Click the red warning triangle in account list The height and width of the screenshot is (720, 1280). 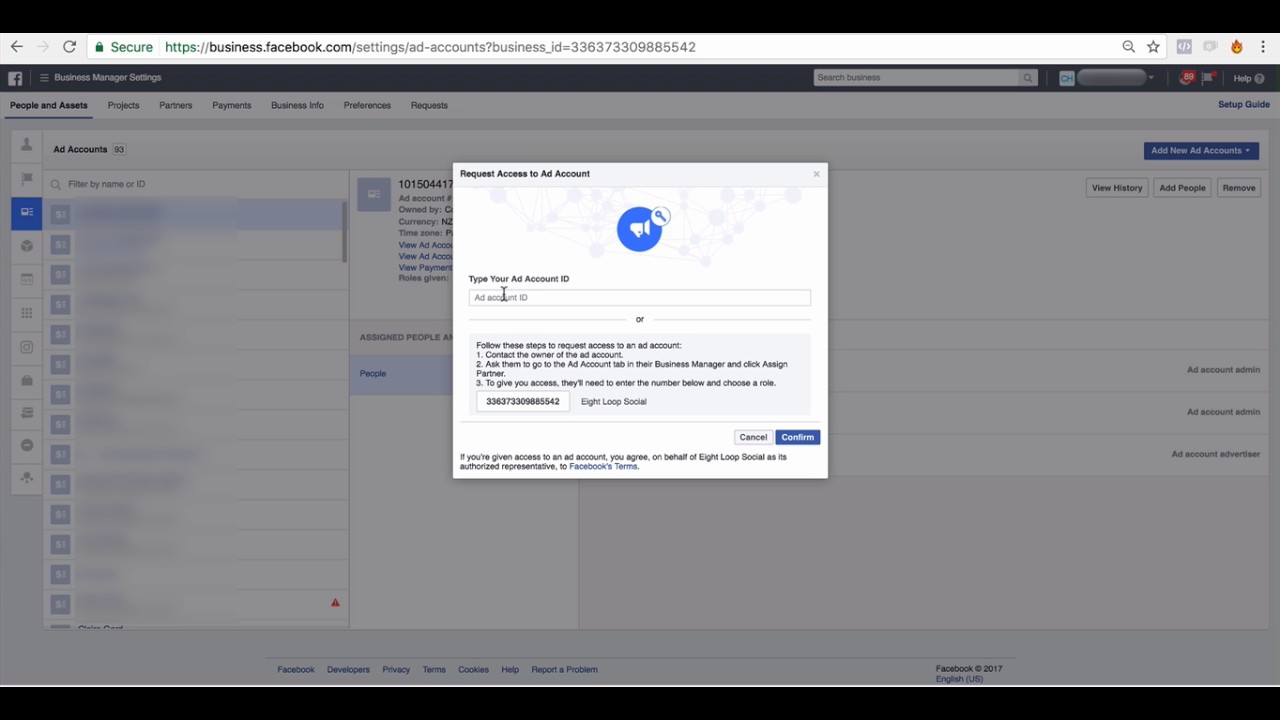pyautogui.click(x=335, y=603)
